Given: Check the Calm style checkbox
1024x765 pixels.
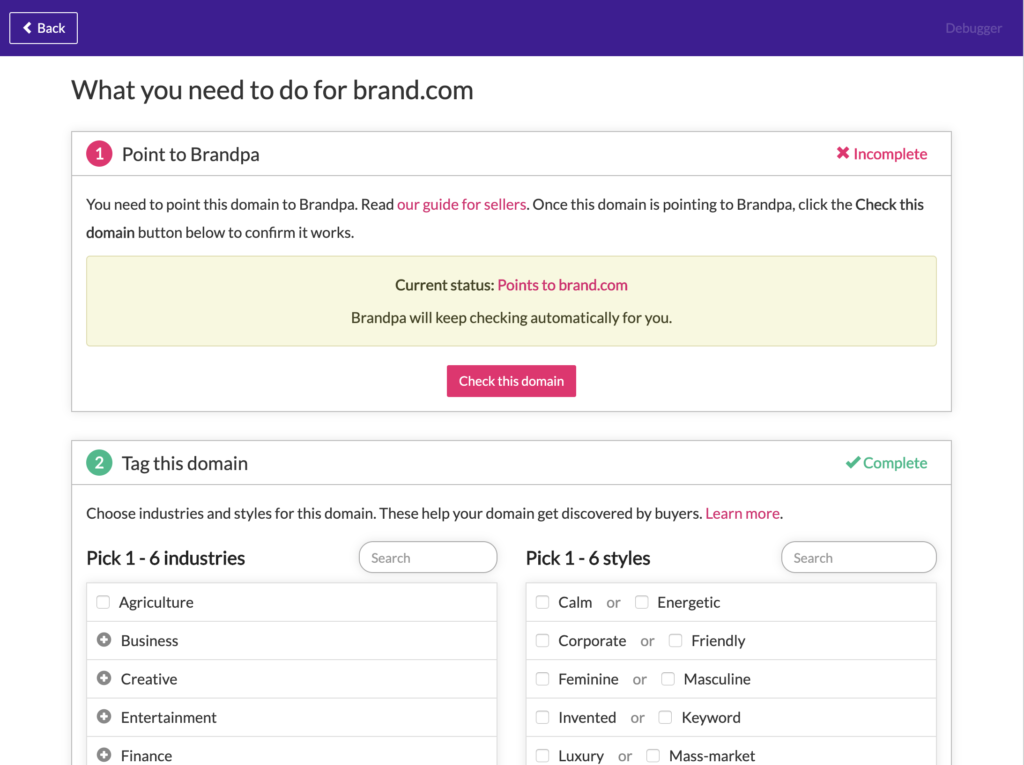Looking at the screenshot, I should click(543, 602).
